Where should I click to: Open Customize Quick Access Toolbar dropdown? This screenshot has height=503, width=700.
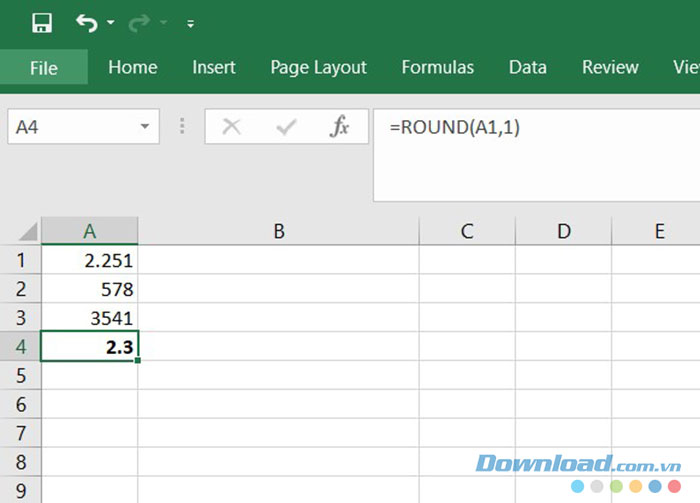tap(191, 23)
